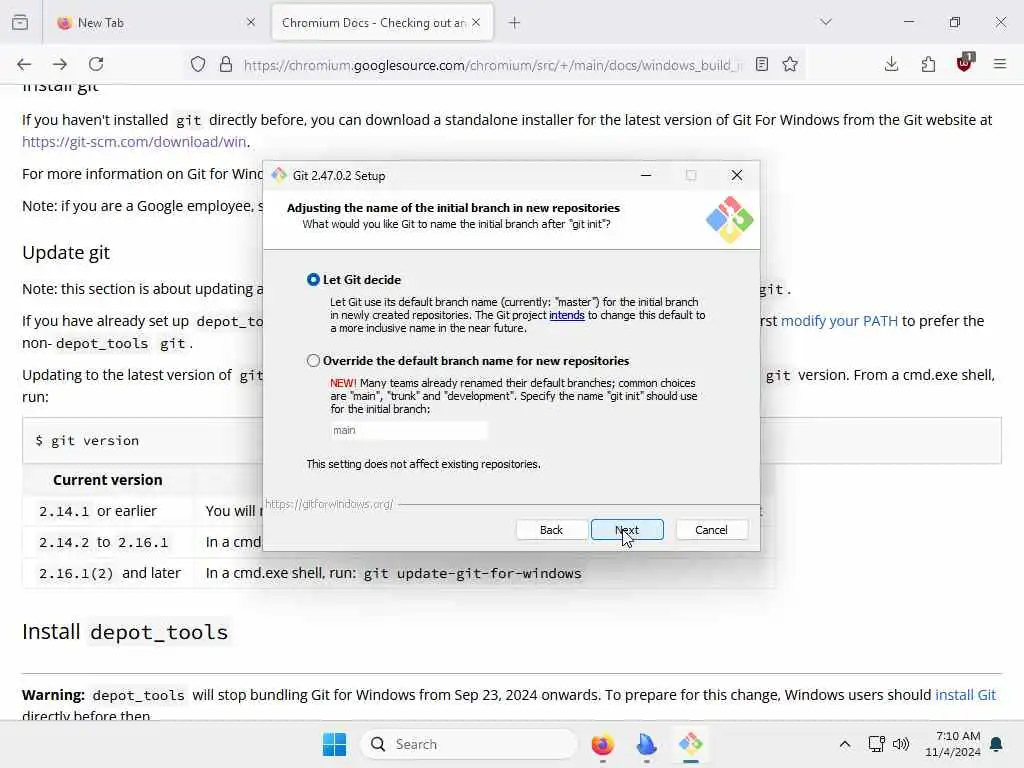1024x768 pixels.
Task: Open the install Git link in warning
Action: pos(965,694)
